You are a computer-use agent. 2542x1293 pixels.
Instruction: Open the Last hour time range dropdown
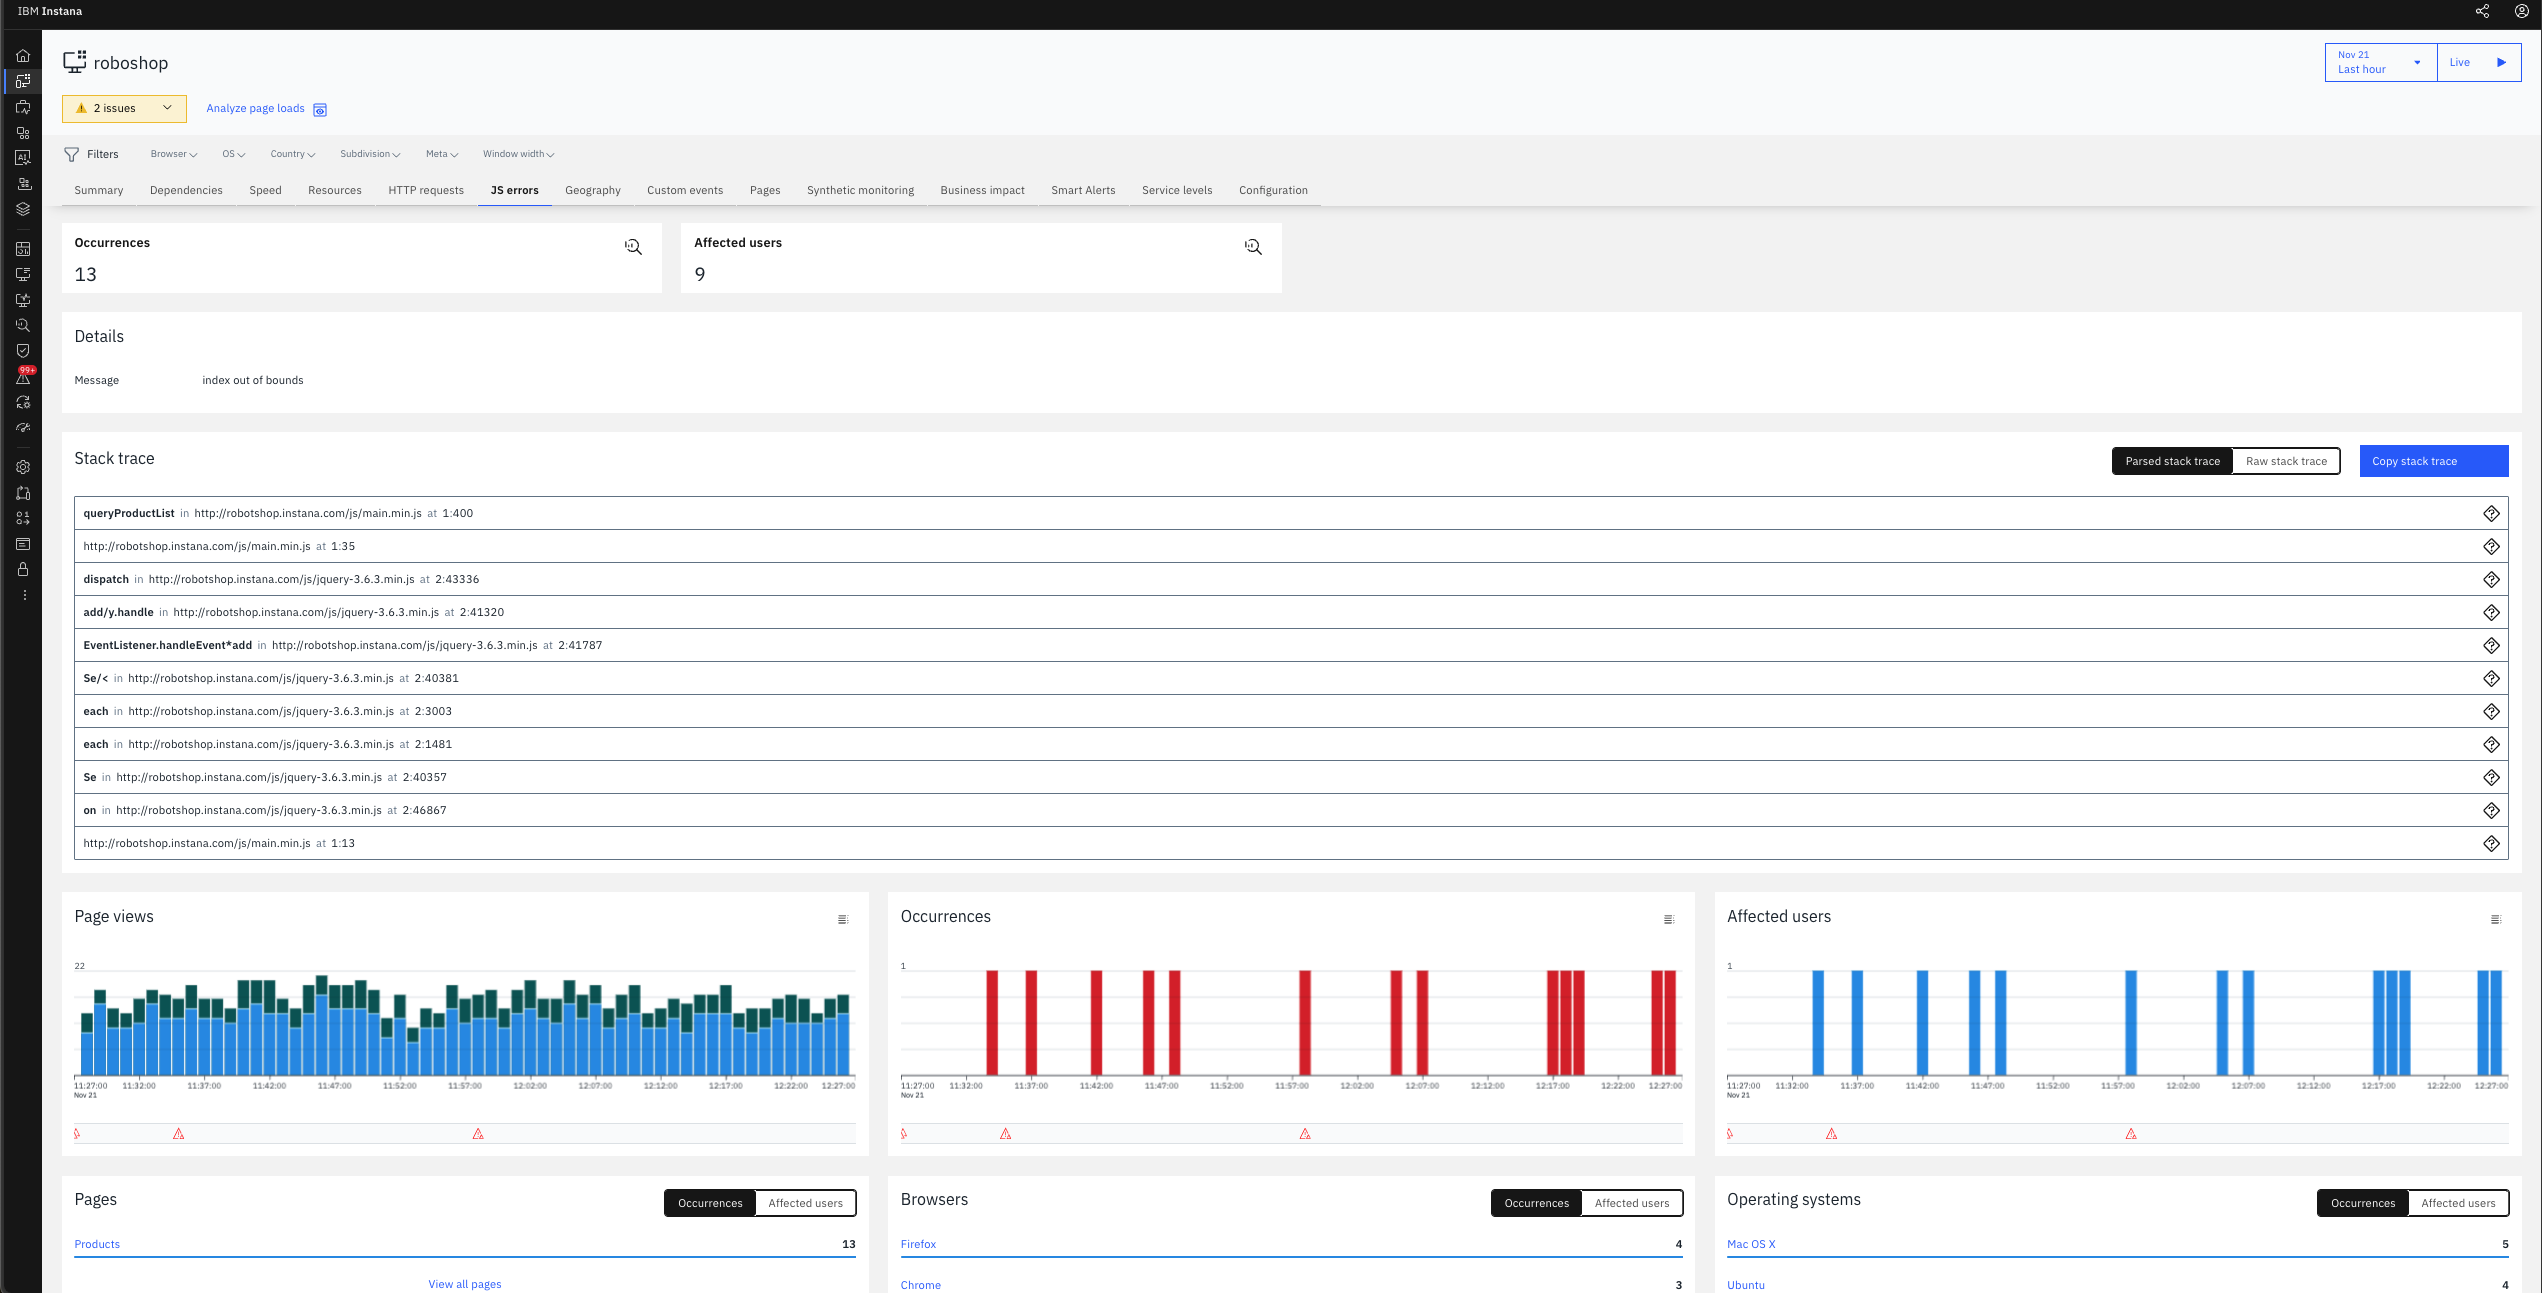pyautogui.click(x=2380, y=62)
